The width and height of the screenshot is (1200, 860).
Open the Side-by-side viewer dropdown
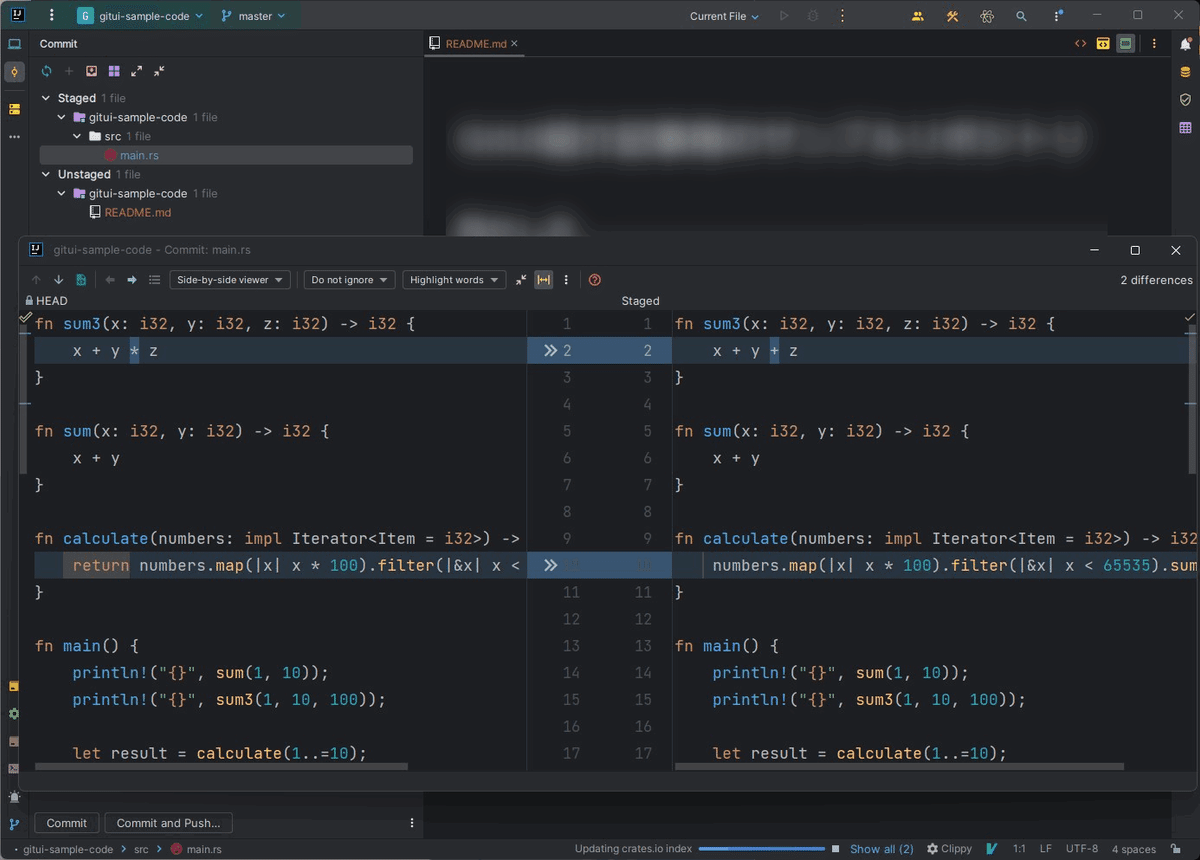pos(229,280)
